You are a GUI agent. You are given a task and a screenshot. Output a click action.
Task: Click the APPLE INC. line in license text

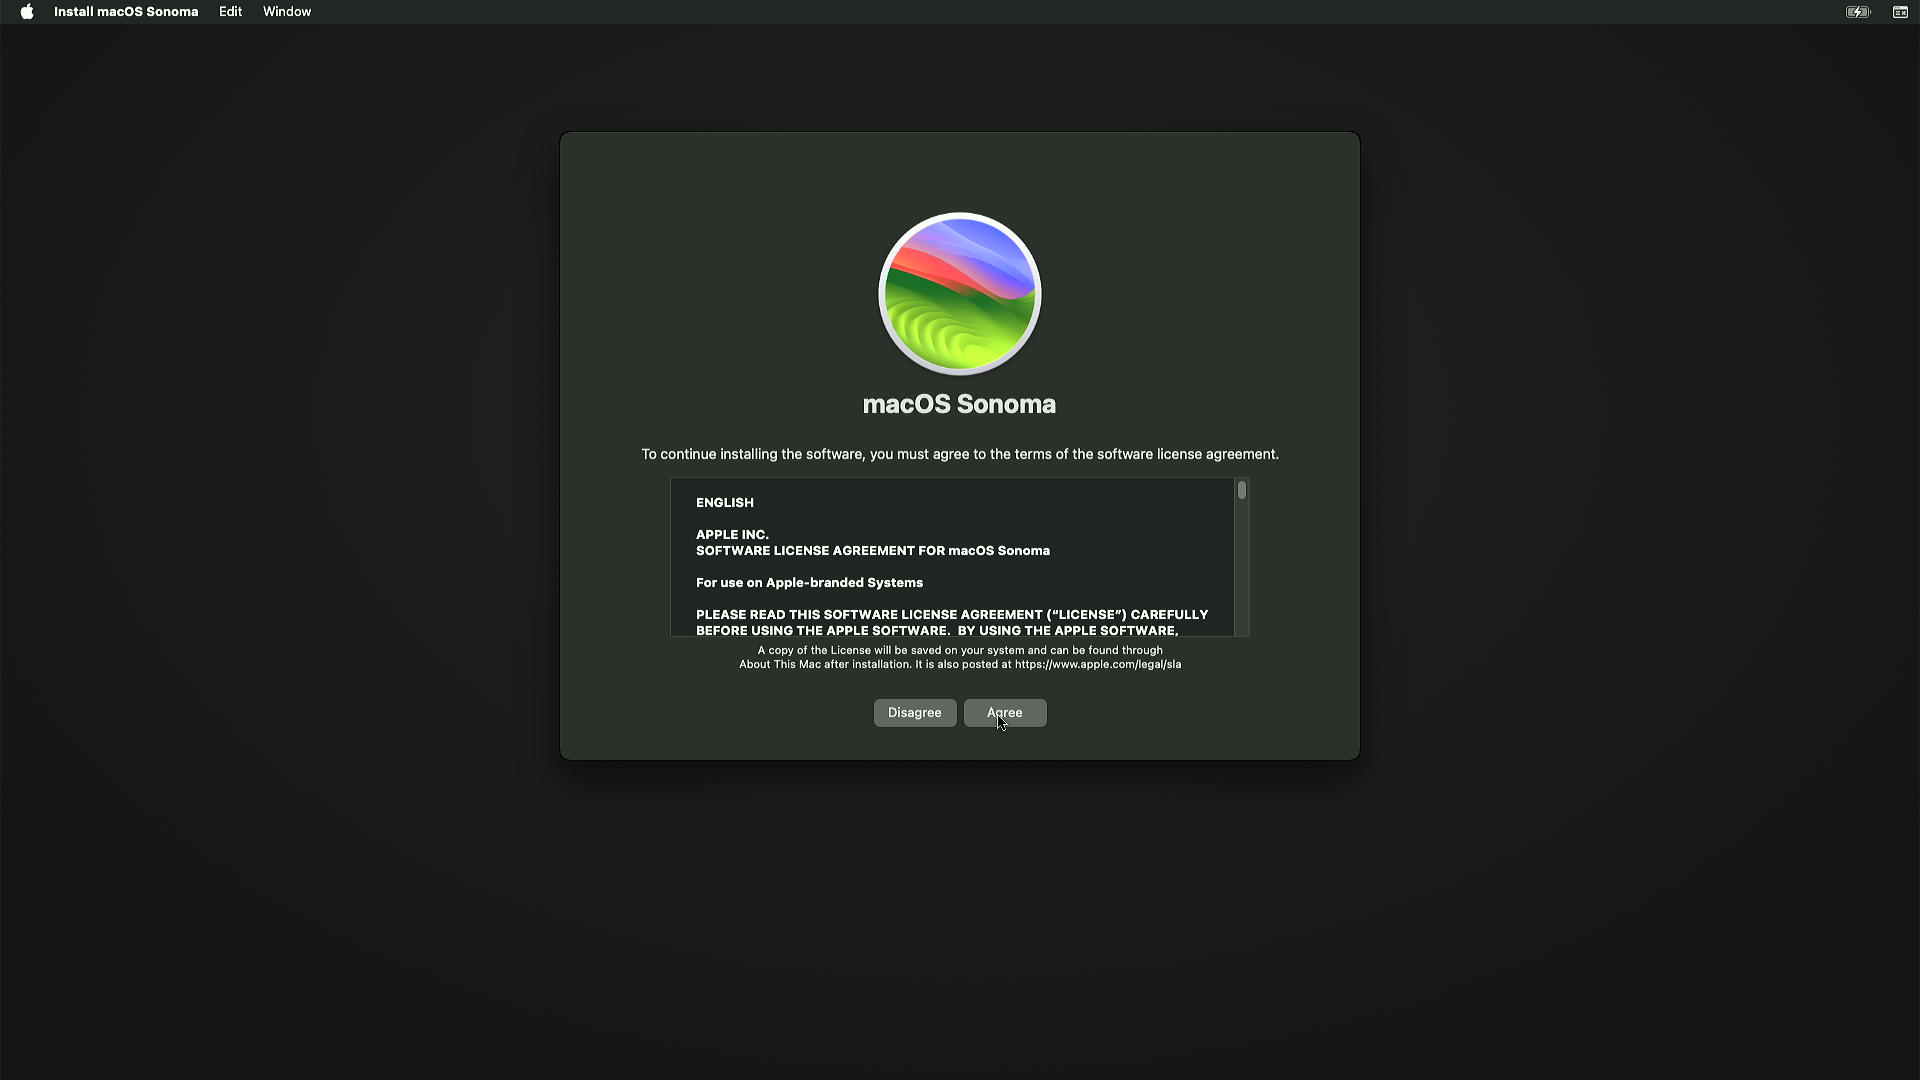coord(732,535)
